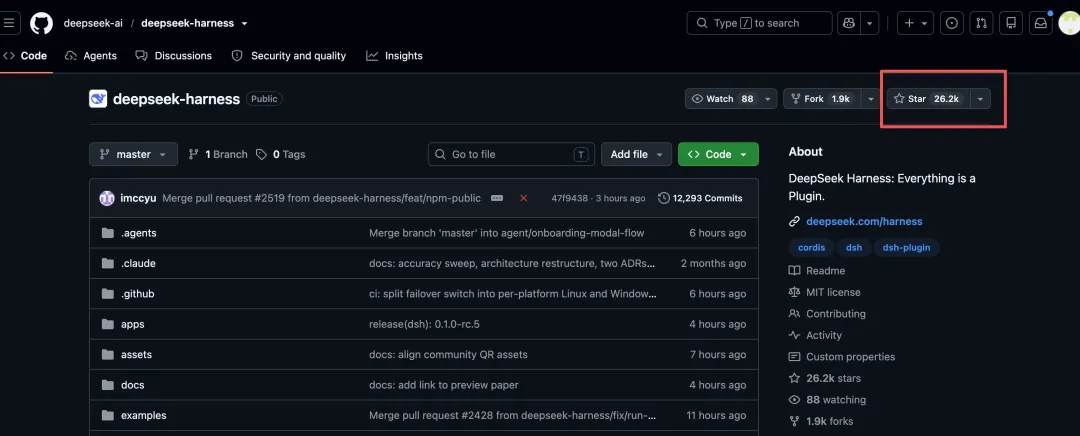Open the Security and quality tab
Screen dimensions: 1080x436
(x=289, y=56)
